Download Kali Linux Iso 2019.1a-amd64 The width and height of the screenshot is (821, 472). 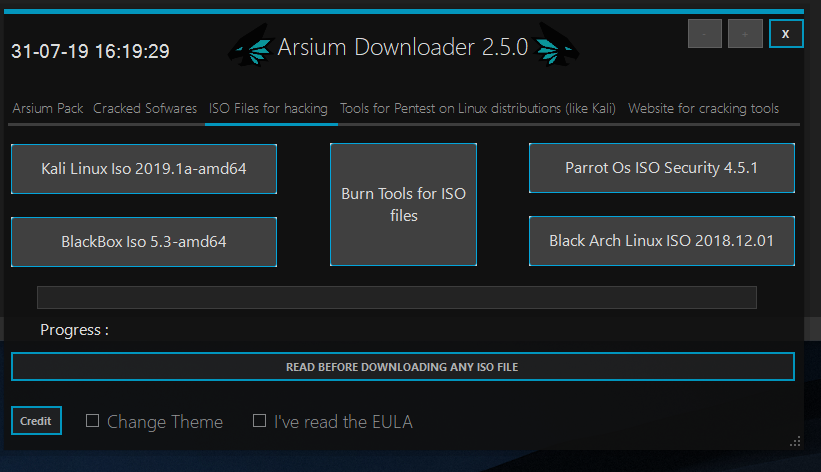tap(144, 168)
